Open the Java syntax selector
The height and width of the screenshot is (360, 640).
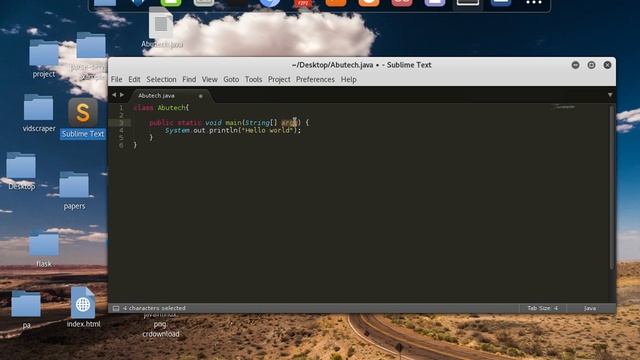(590, 308)
